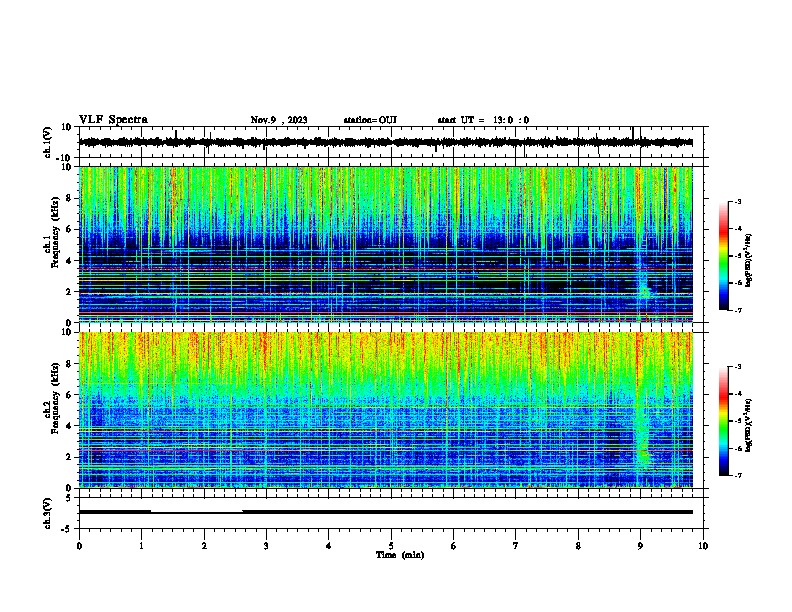Click the "3" tick on the time axis
The height and width of the screenshot is (612, 792).
tap(266, 546)
